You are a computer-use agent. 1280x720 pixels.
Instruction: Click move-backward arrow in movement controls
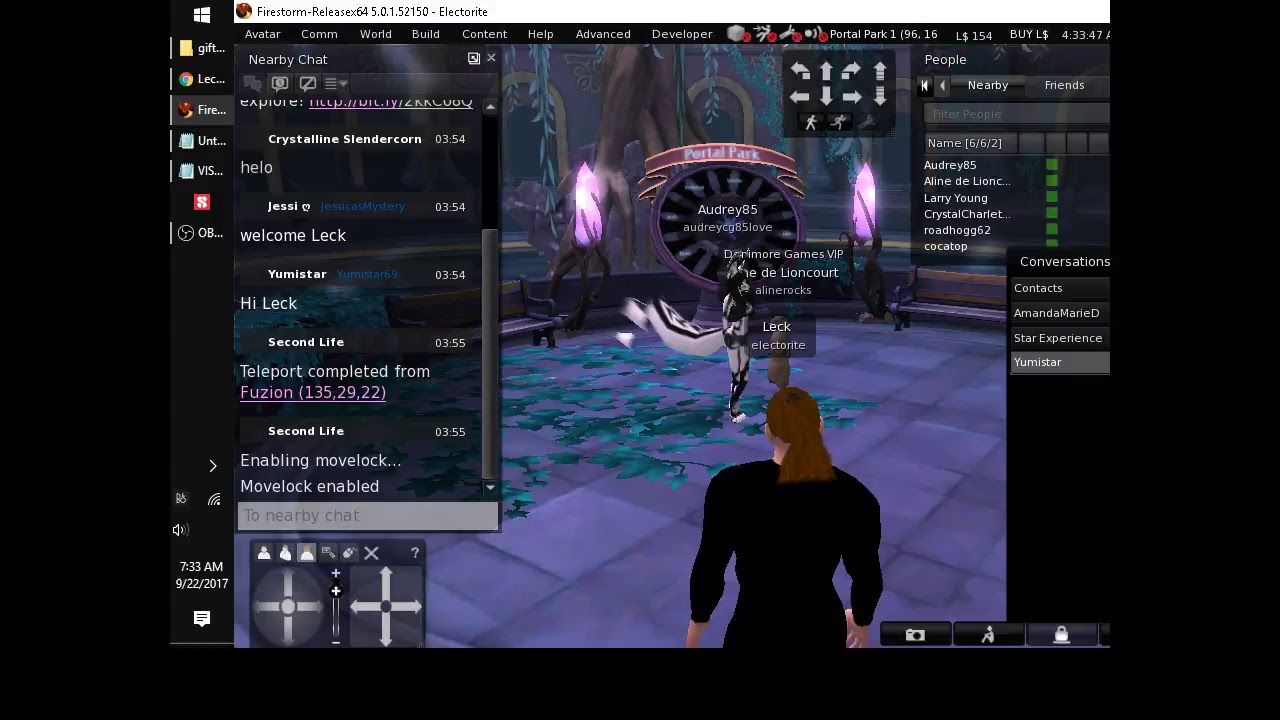[826, 97]
